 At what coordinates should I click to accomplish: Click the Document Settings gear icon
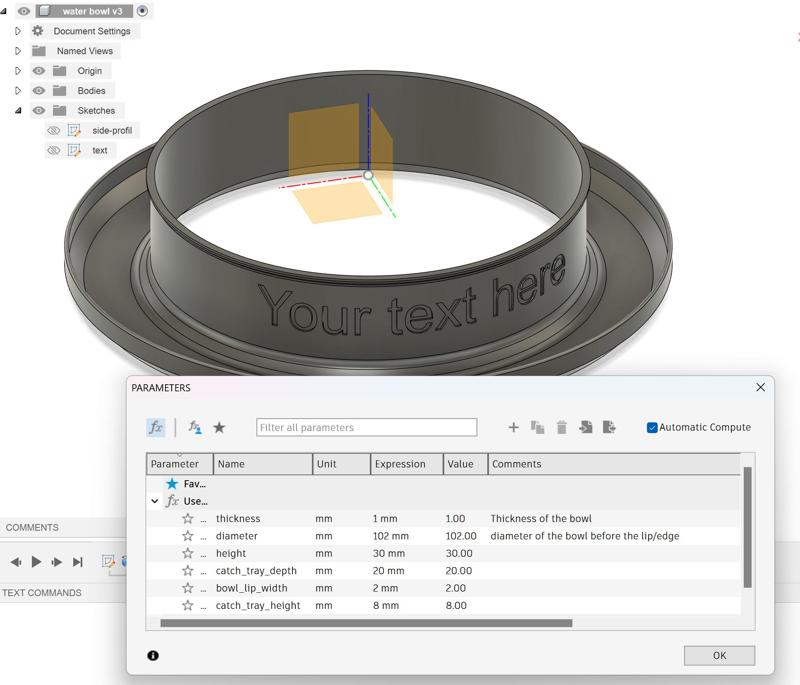click(x=38, y=31)
